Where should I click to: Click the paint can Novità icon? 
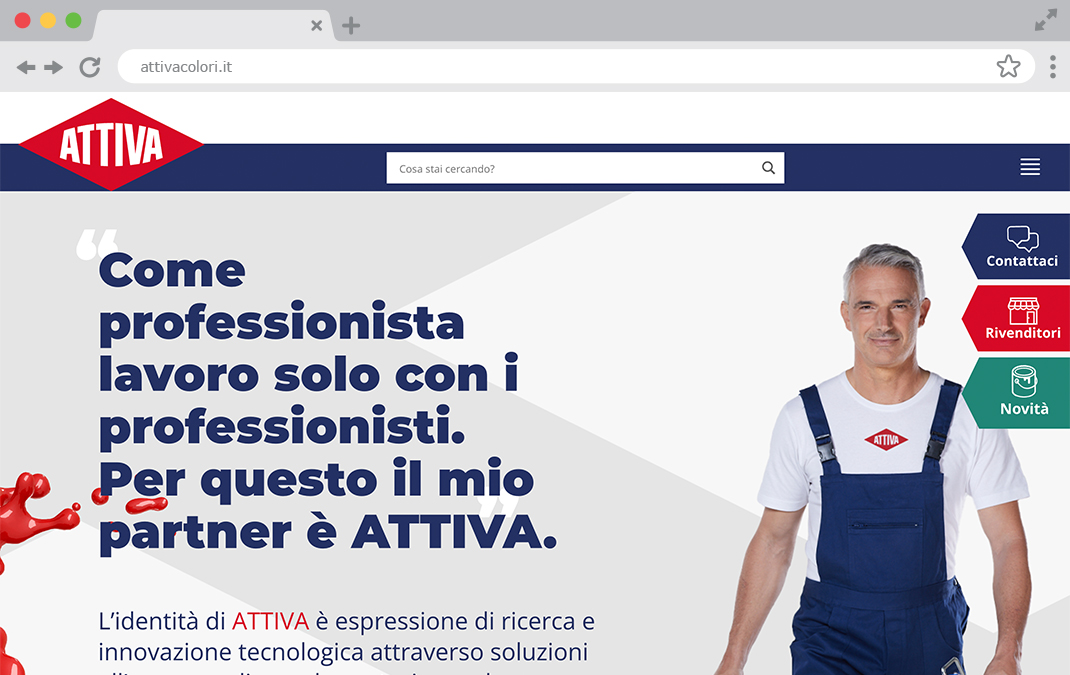coord(1024,382)
